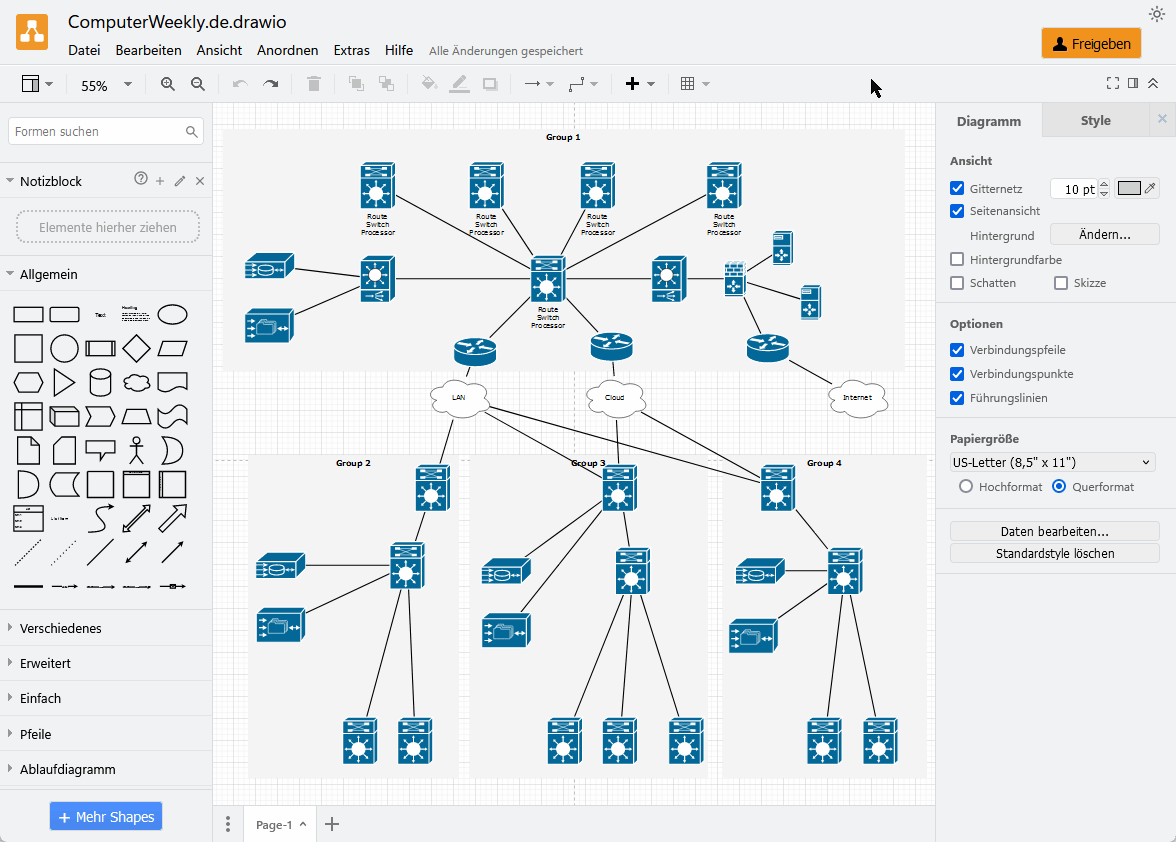Viewport: 1176px width, 842px height.
Task: Click the Freigeben button
Action: tap(1091, 43)
